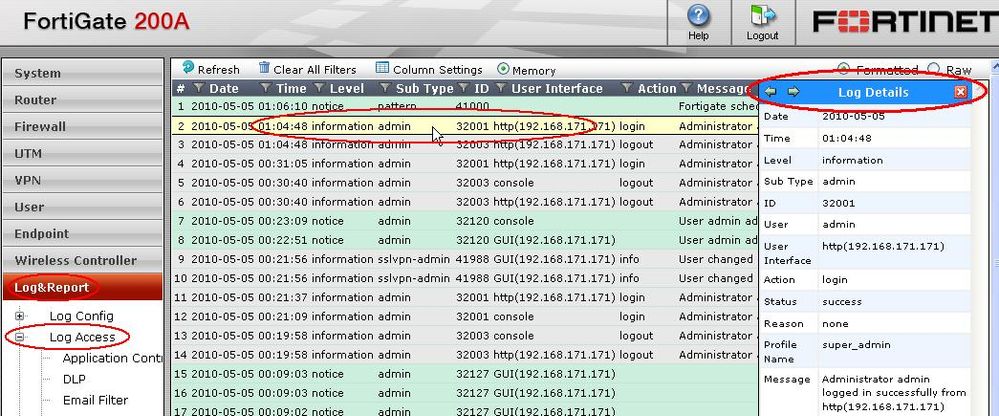This screenshot has width=999, height=416.
Task: Go to next log with right arrow
Action: coord(793,92)
